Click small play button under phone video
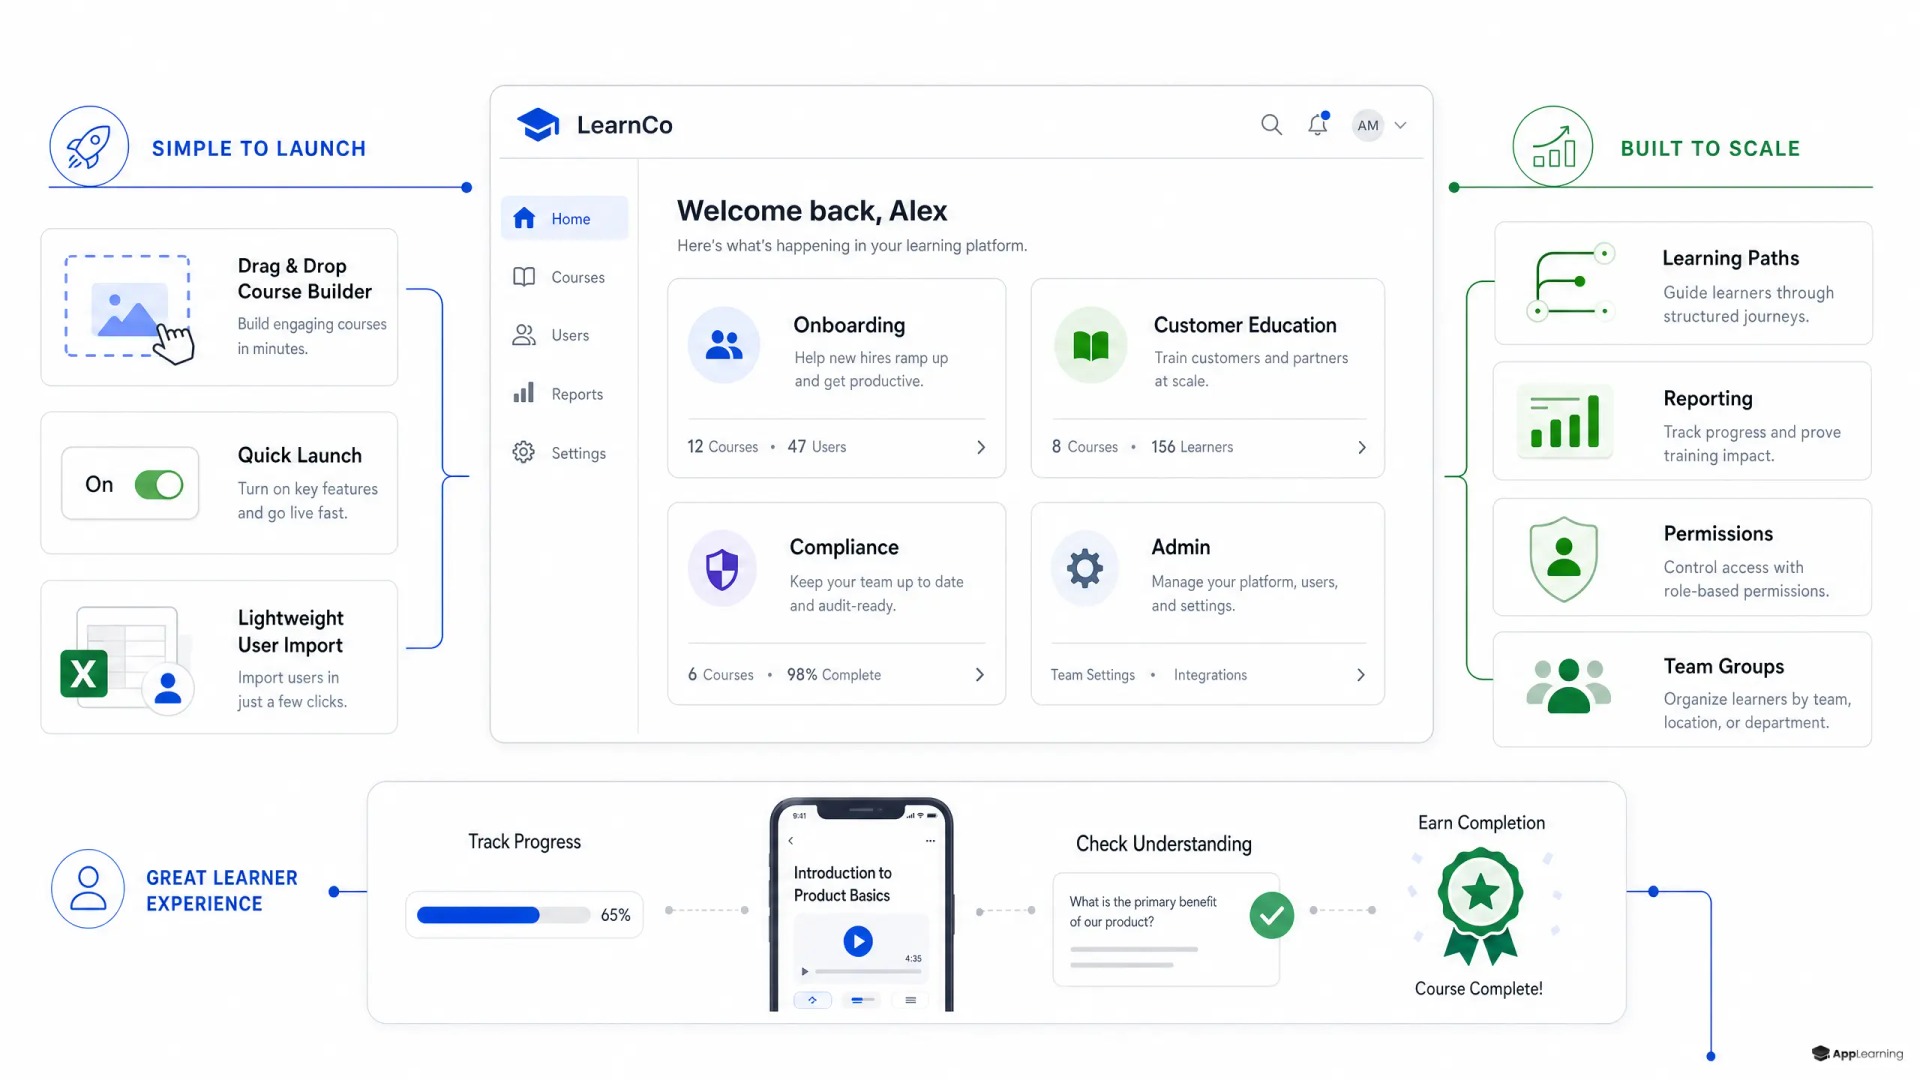Image resolution: width=1920 pixels, height=1080 pixels. tap(805, 972)
